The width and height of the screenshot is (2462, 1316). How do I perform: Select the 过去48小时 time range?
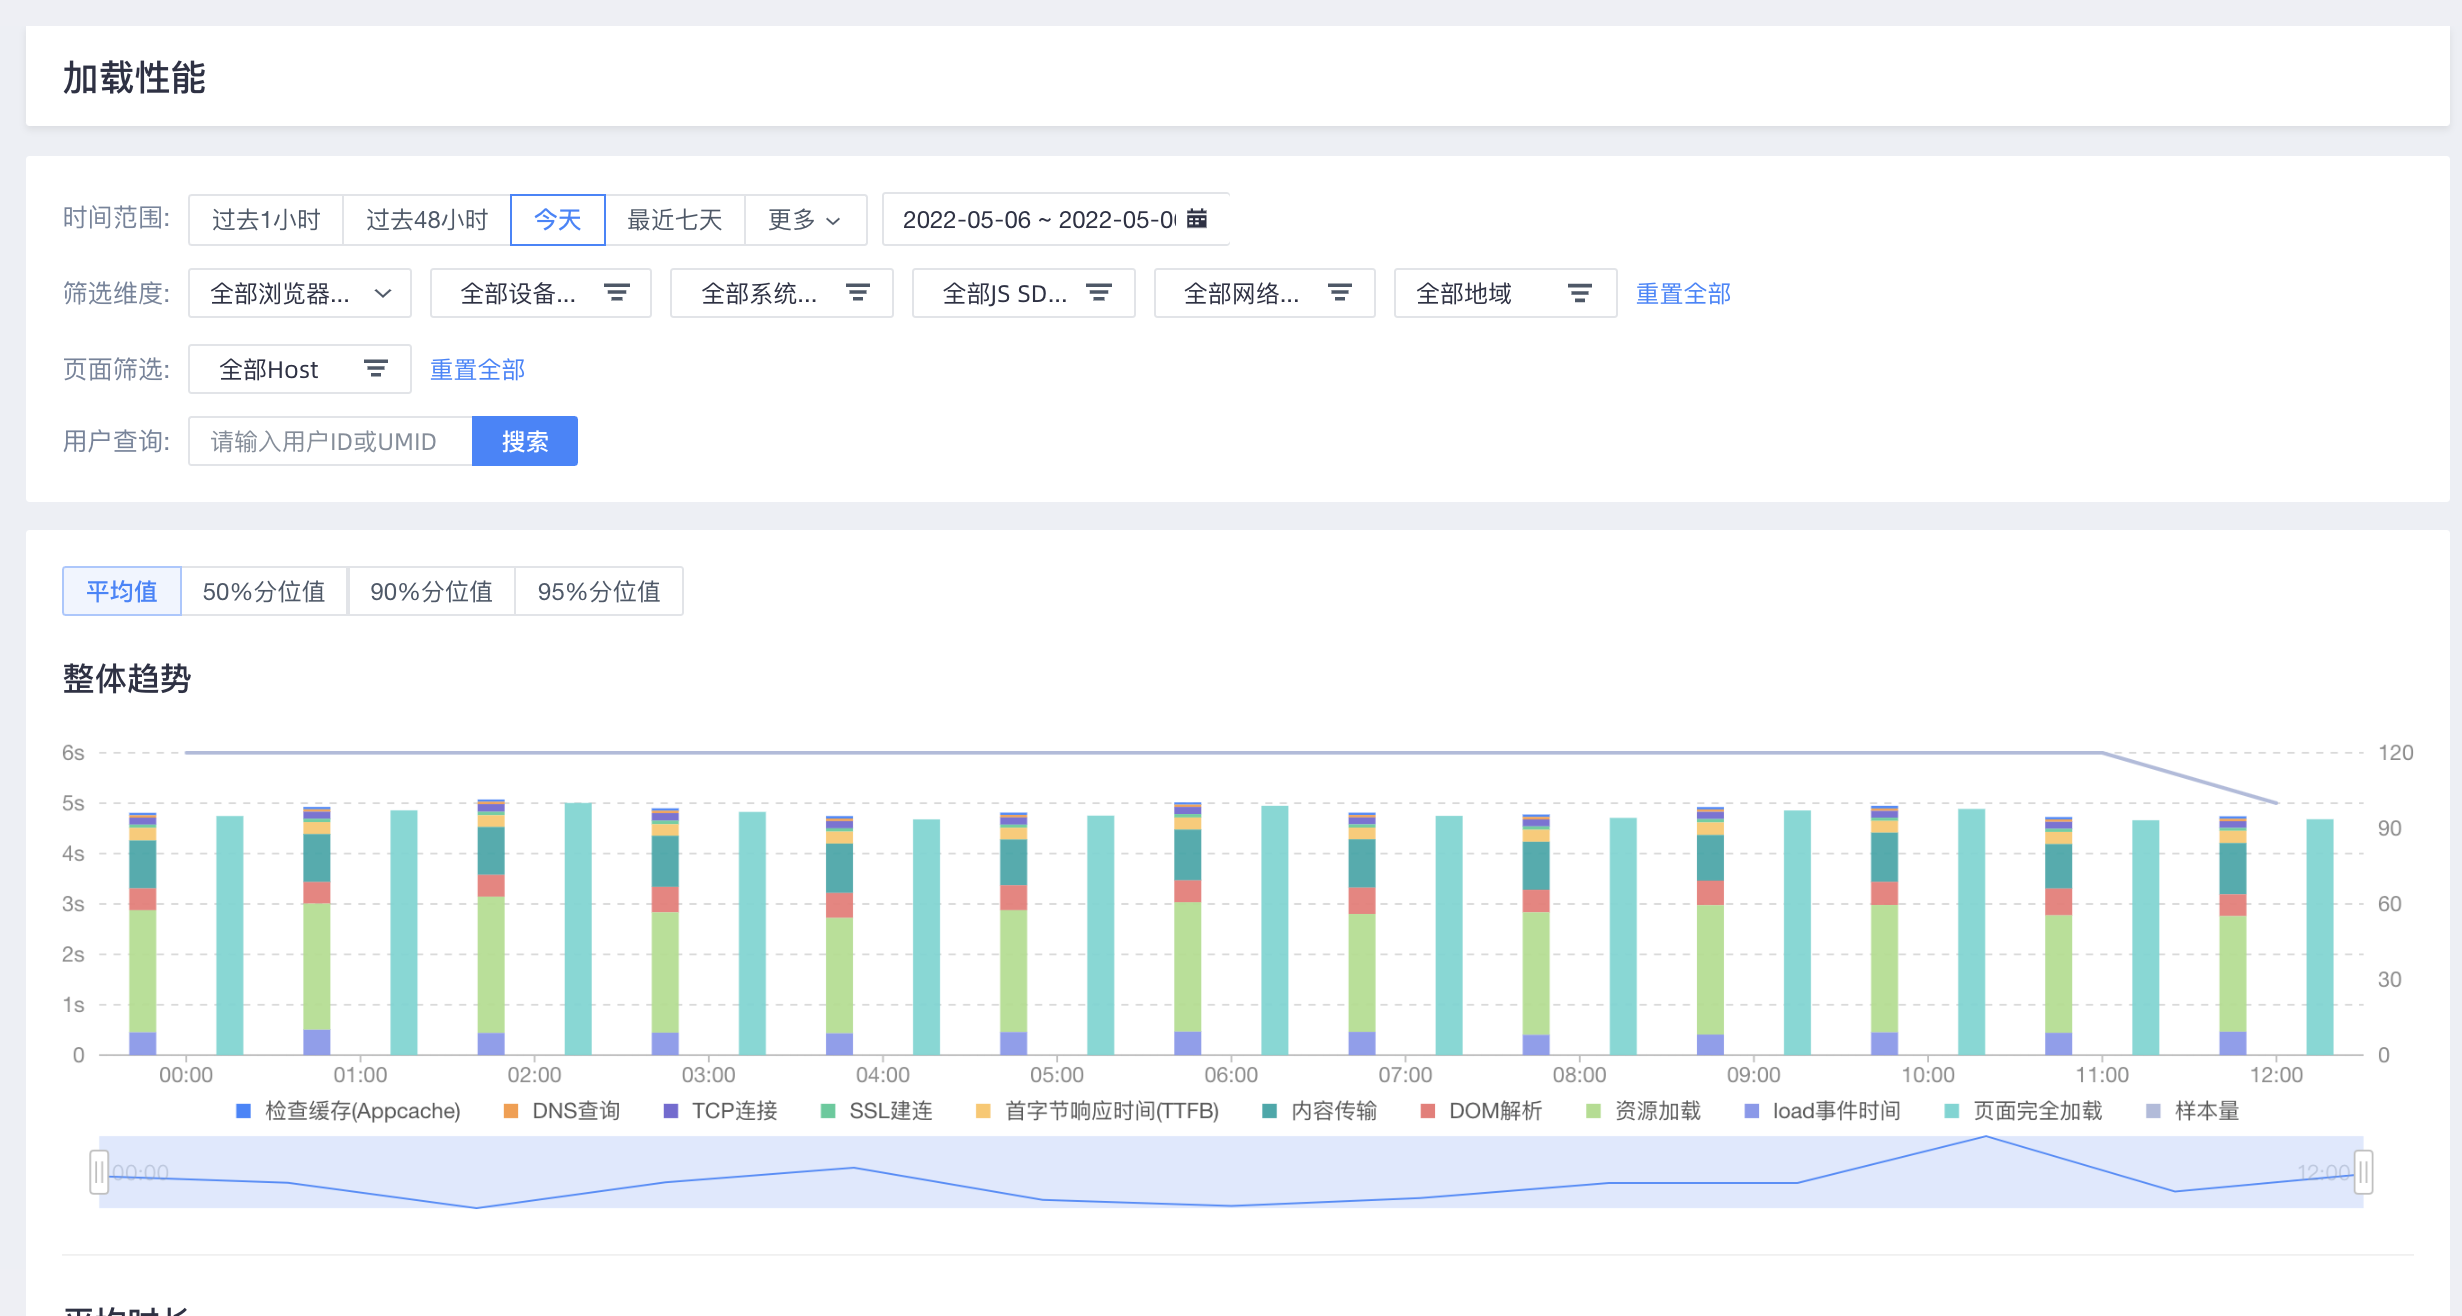[427, 220]
